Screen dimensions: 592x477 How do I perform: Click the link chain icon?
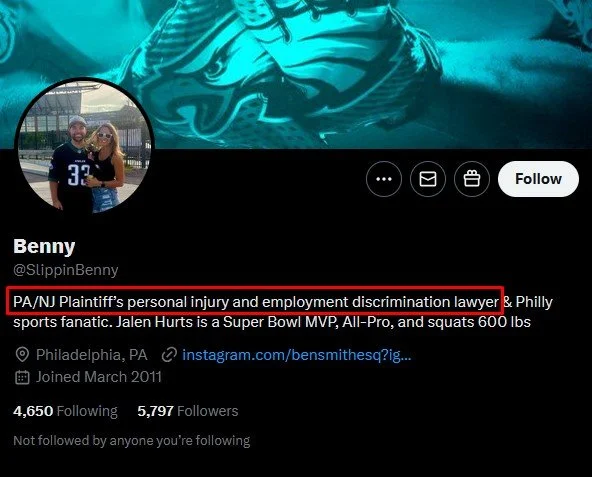pos(169,355)
